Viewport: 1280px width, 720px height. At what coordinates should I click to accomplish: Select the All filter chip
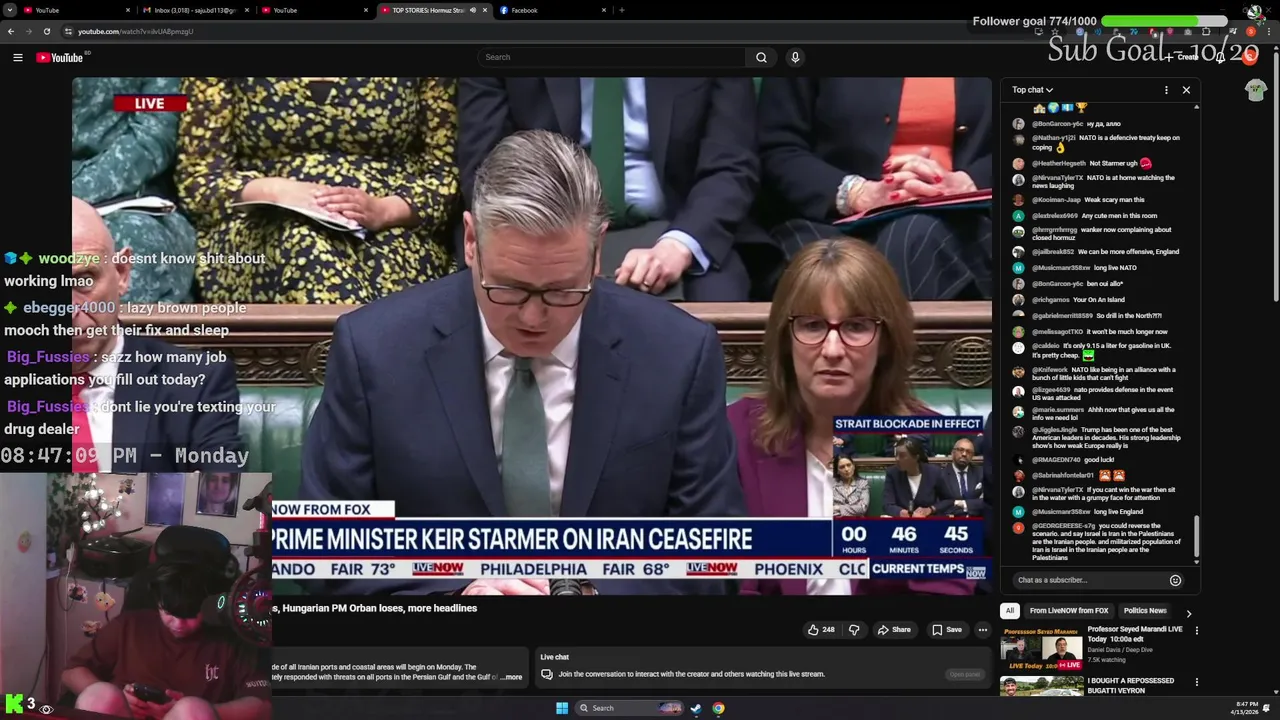click(1010, 611)
